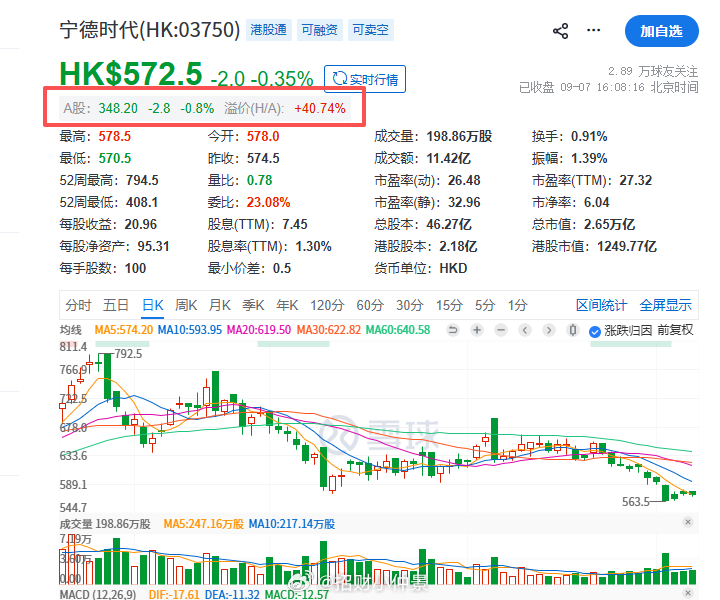Screen dimensions: 720x600
Task: Click the 港股市值 value 1249.77亿
Action: [627, 247]
